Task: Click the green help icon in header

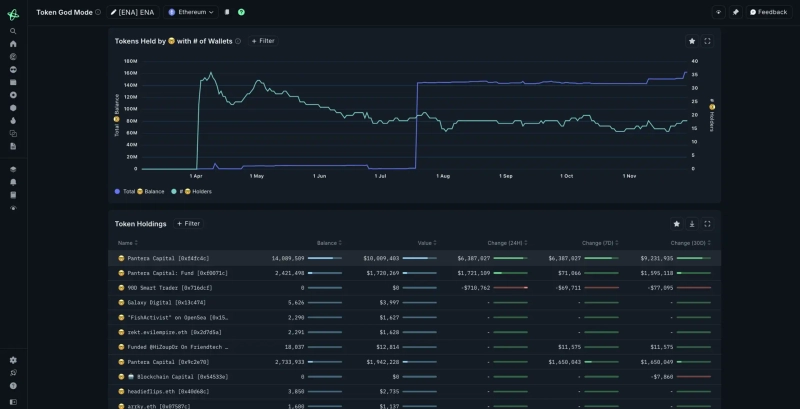Action: click(241, 12)
